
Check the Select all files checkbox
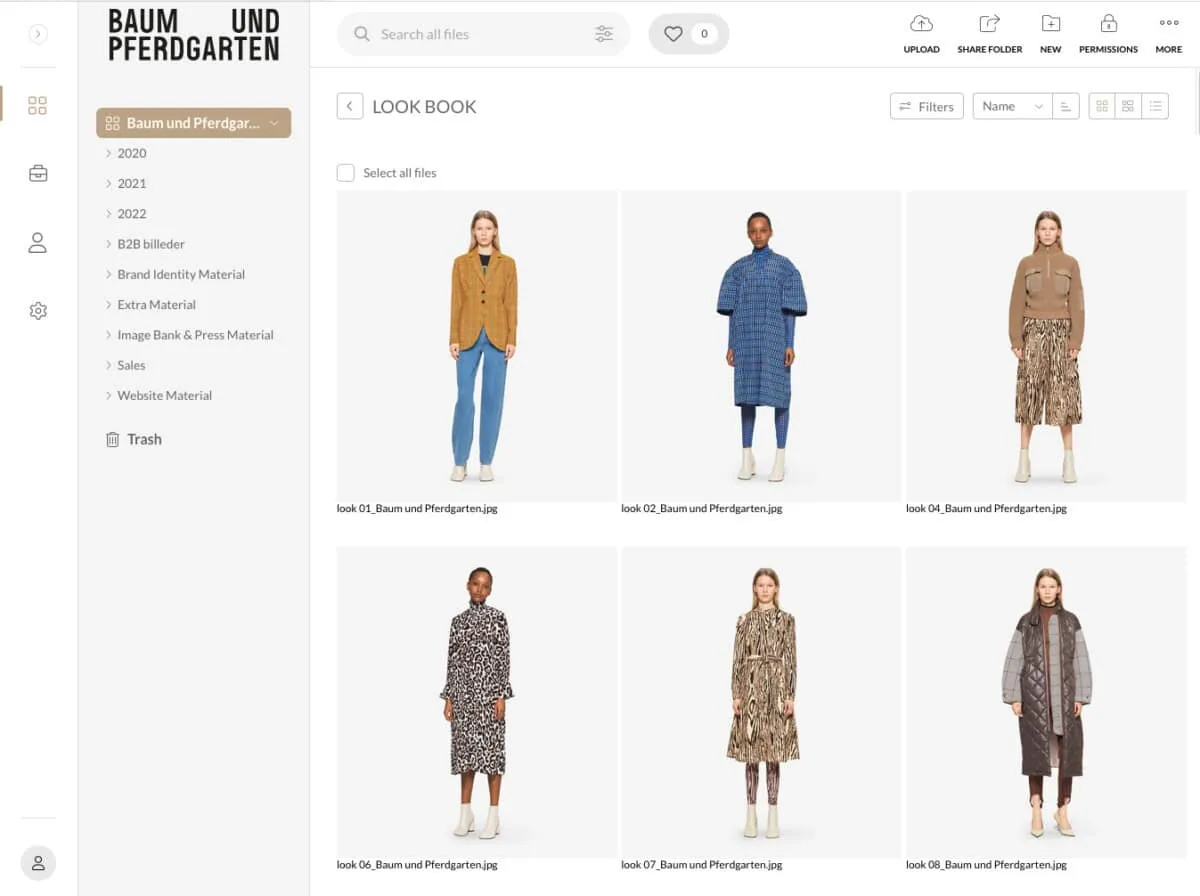(x=346, y=173)
